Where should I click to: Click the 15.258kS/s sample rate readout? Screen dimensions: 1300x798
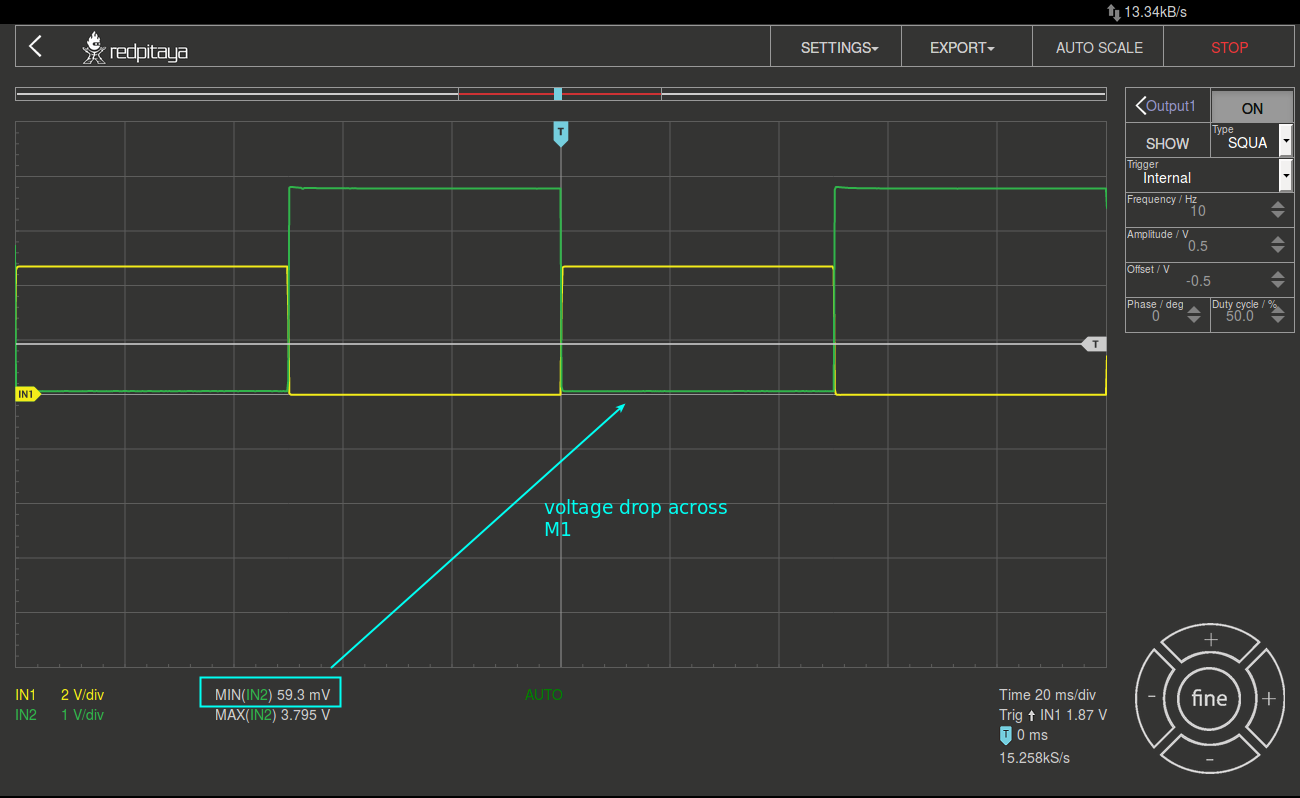1034,757
